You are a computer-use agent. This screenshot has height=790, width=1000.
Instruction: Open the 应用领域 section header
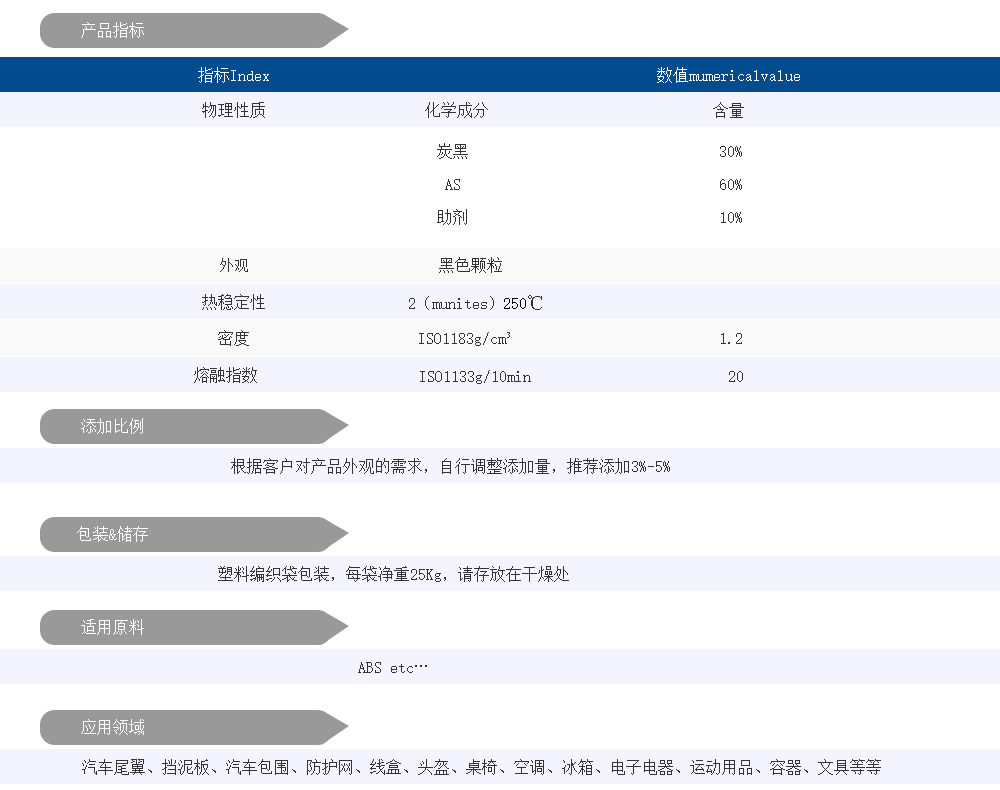tap(112, 728)
